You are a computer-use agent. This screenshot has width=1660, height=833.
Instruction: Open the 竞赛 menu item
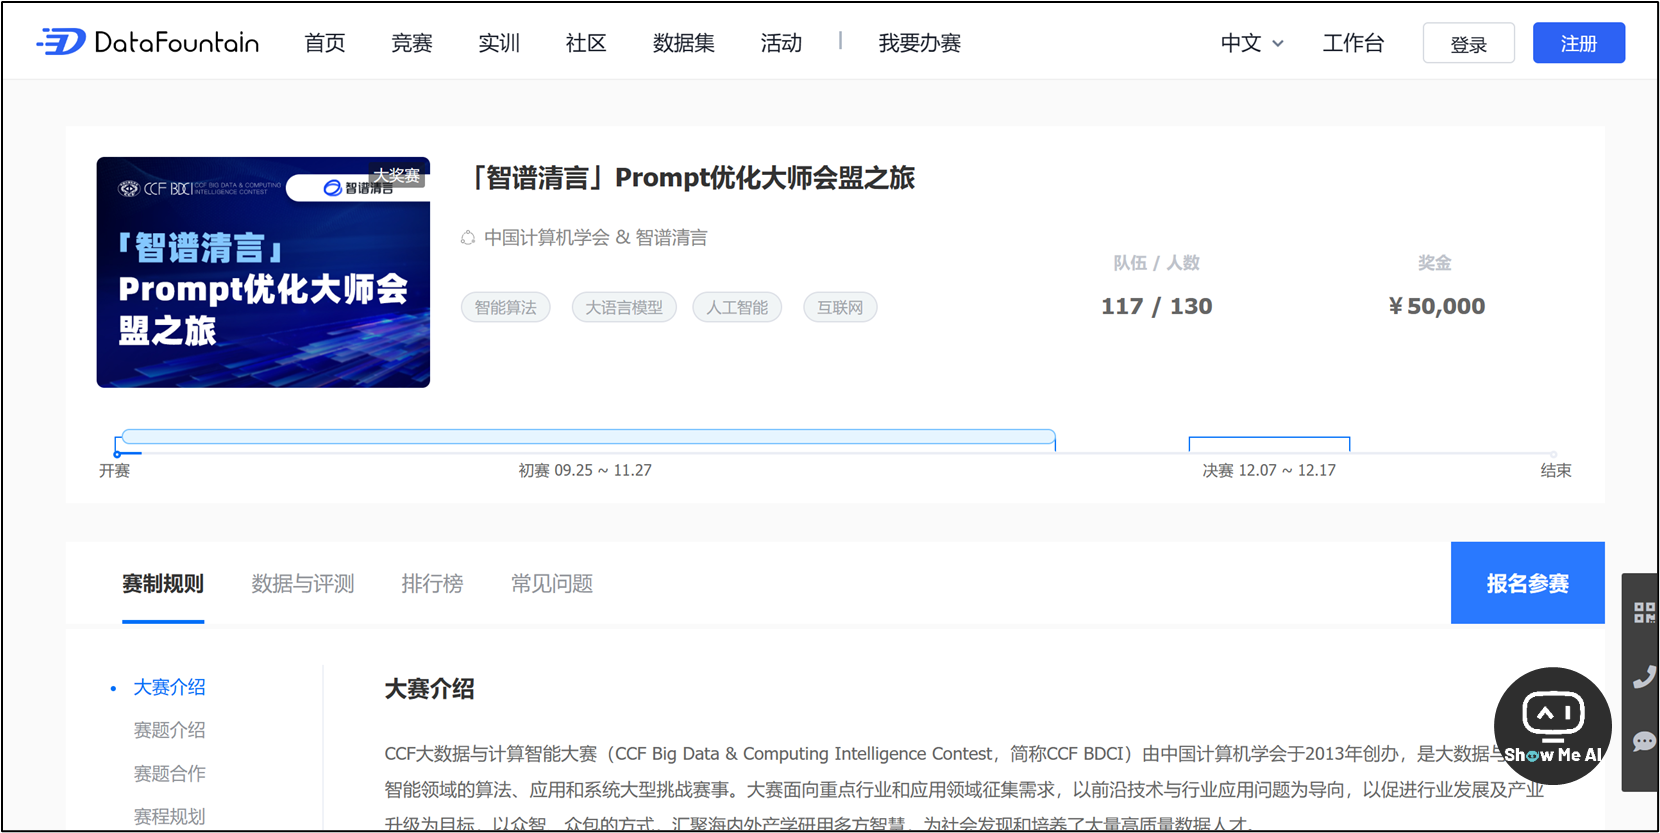point(412,43)
